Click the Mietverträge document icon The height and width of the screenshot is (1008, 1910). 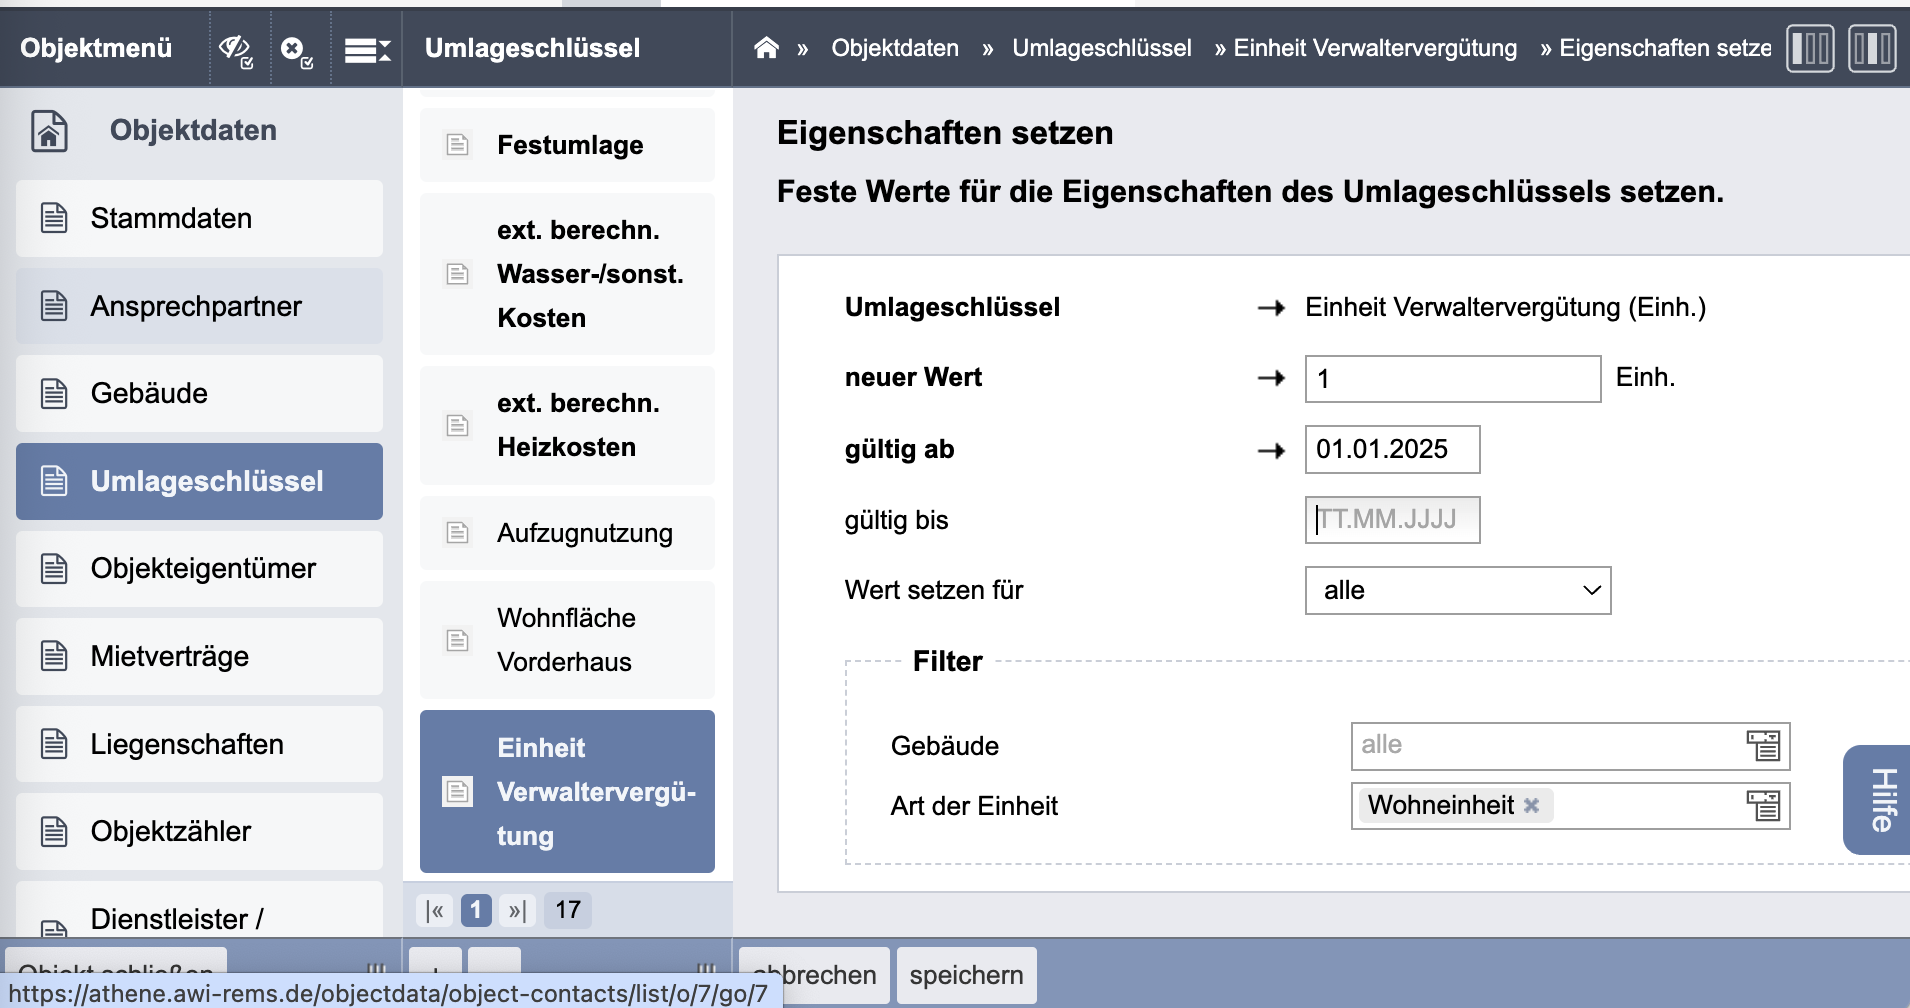pyautogui.click(x=54, y=656)
